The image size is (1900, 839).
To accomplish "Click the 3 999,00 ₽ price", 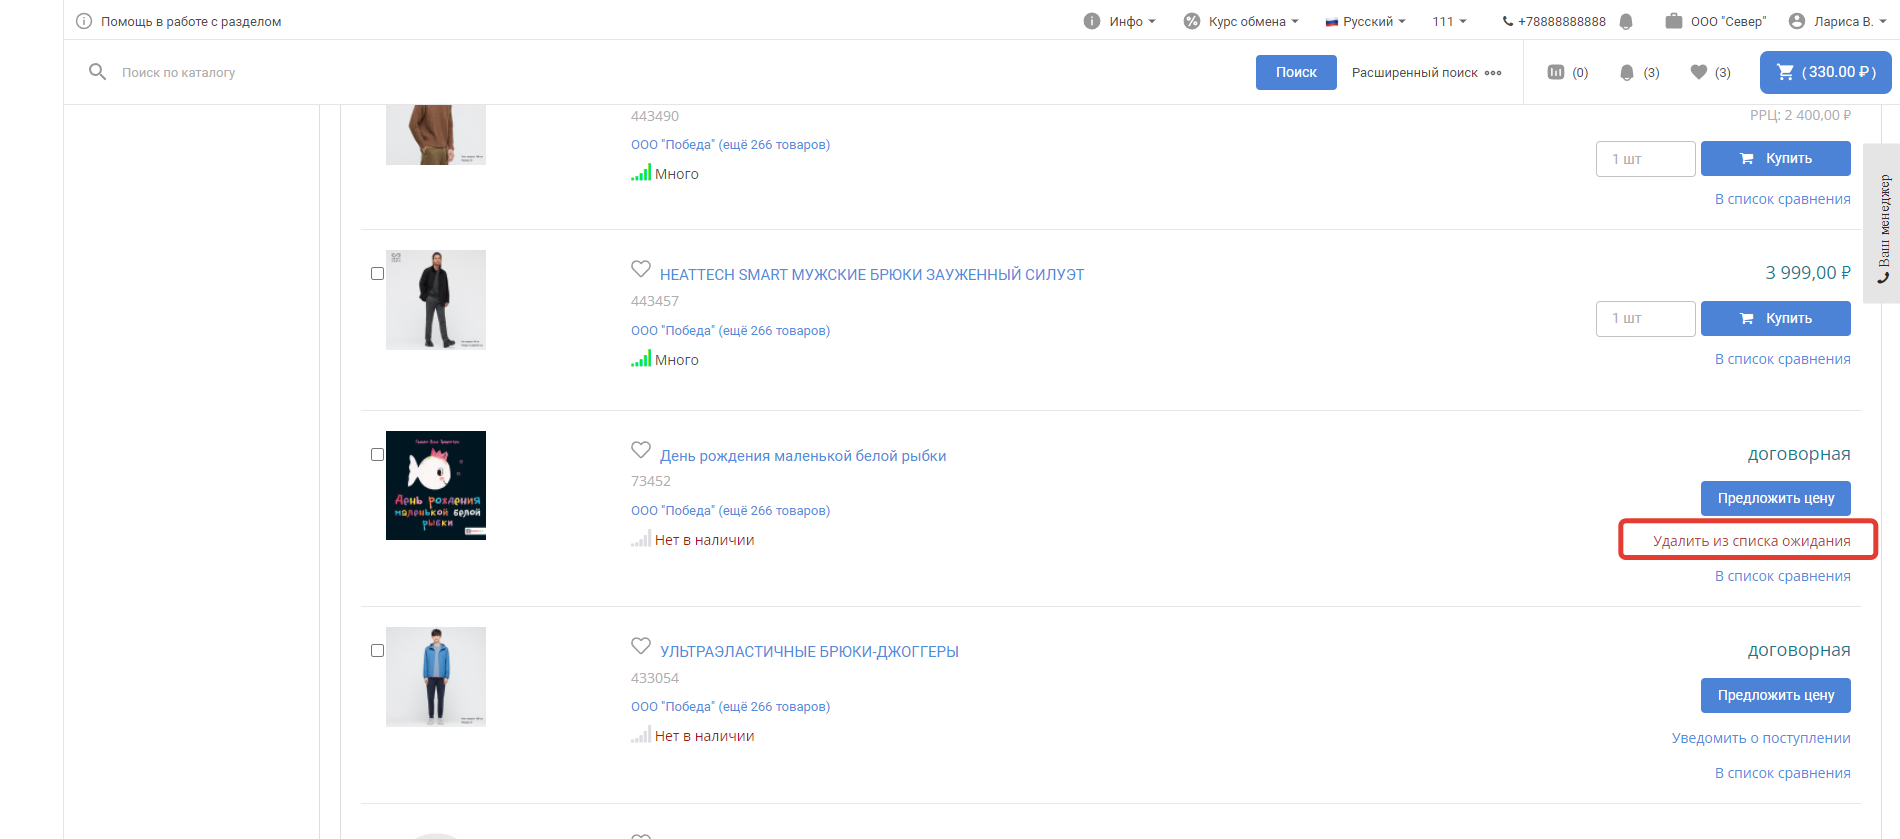I will pyautogui.click(x=1808, y=272).
